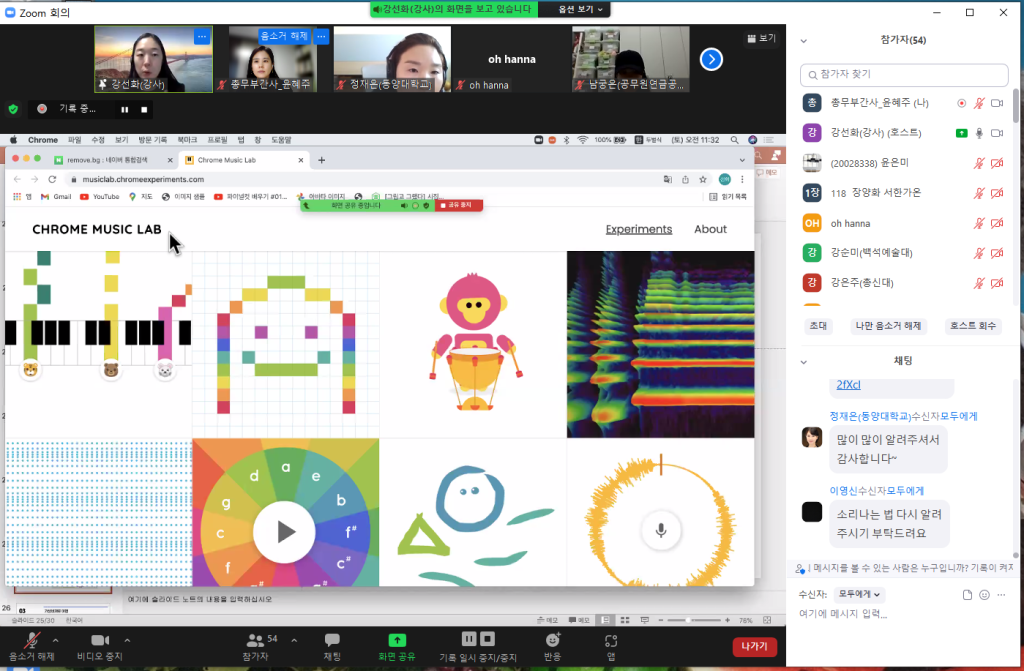Click the 참가자 찾기 search field
Screen dimensions: 1024x671
point(905,74)
